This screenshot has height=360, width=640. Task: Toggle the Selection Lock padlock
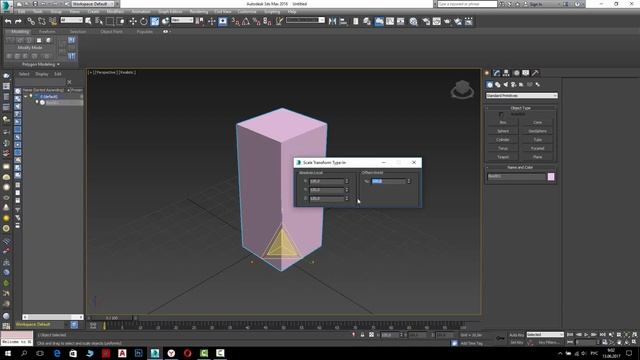click(362, 335)
